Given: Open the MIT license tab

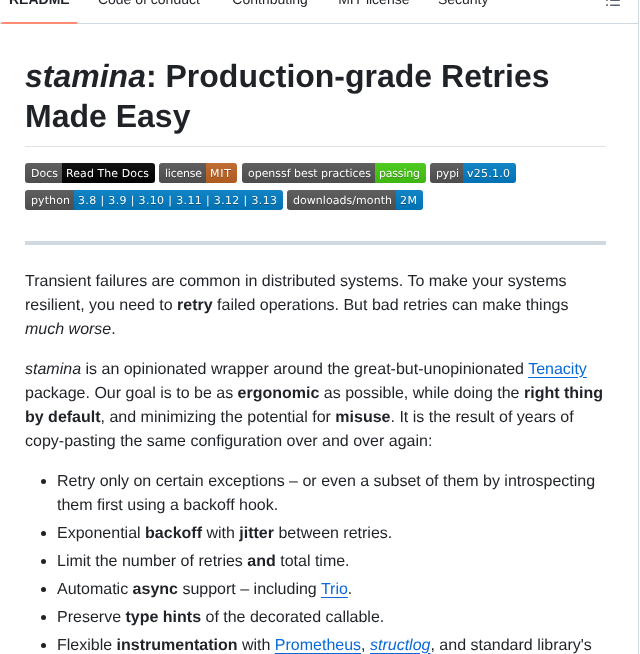Looking at the screenshot, I should point(373,3).
